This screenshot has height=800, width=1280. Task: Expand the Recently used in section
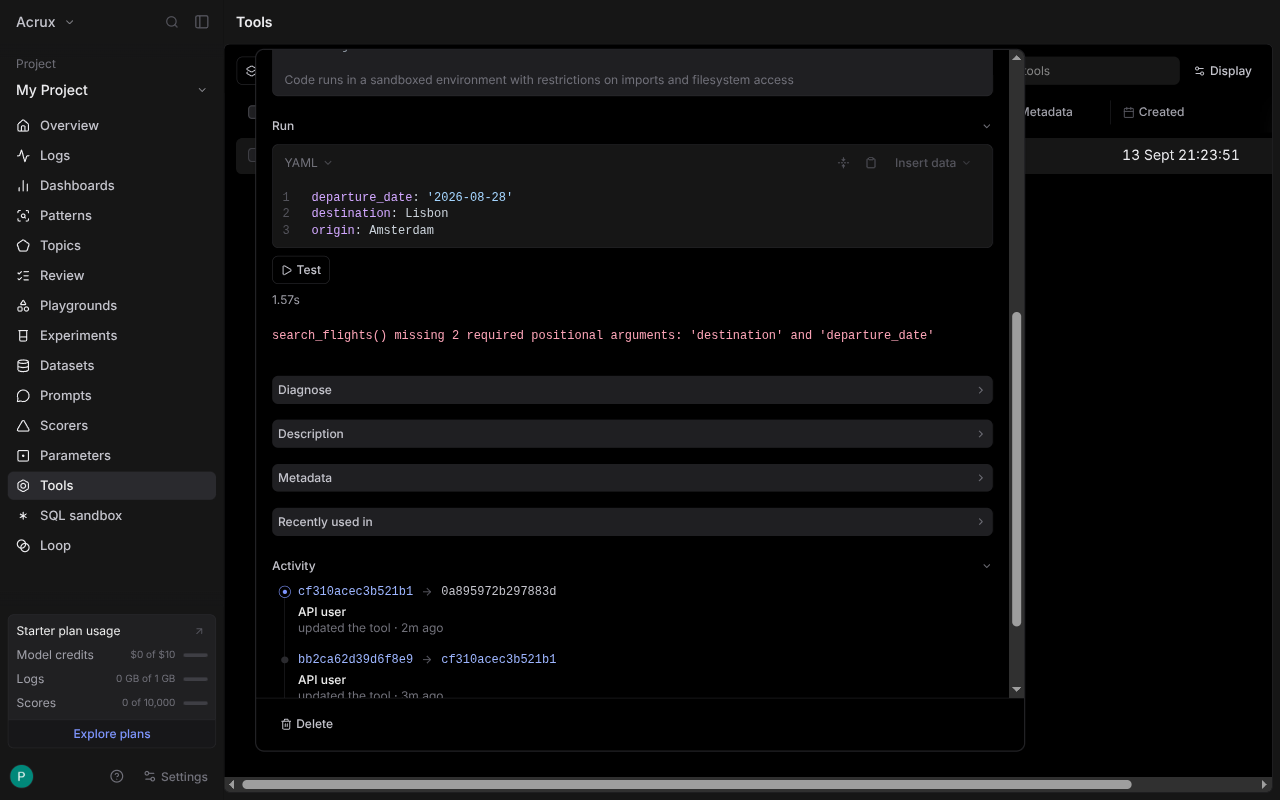(632, 522)
